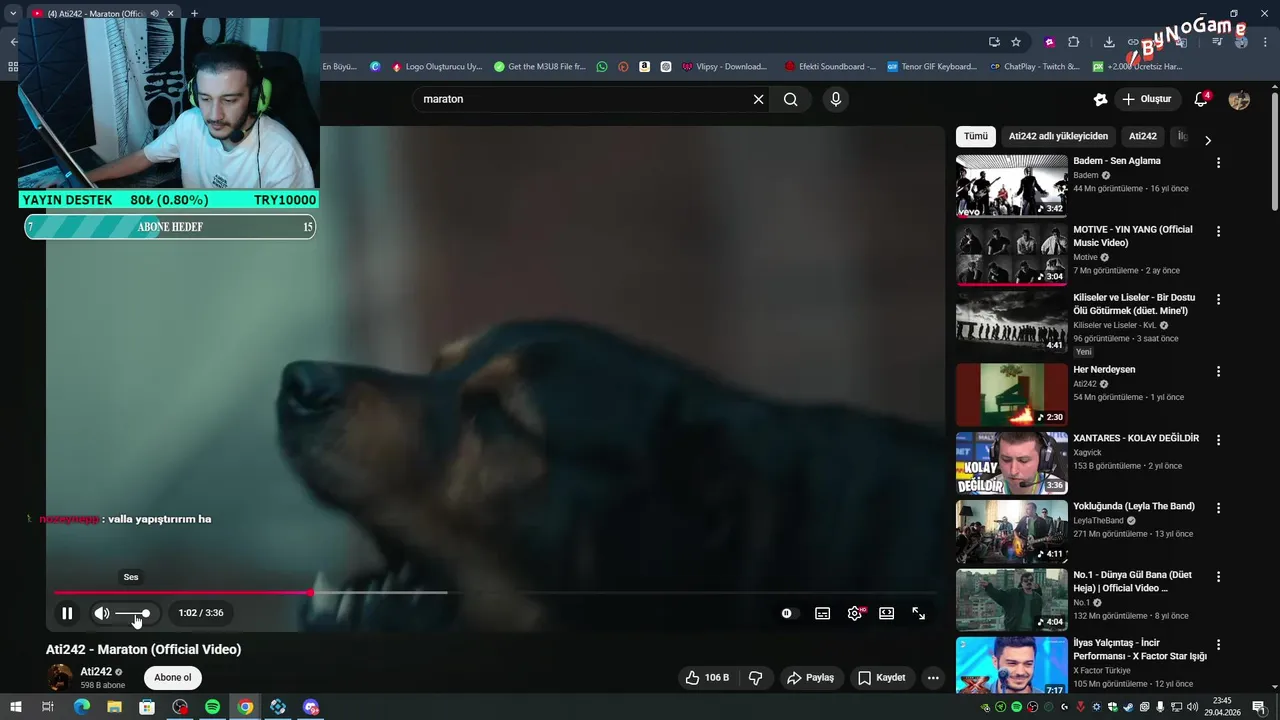Open options for Kiliseler ve Liseler video
This screenshot has width=1280, height=720.
(x=1218, y=299)
